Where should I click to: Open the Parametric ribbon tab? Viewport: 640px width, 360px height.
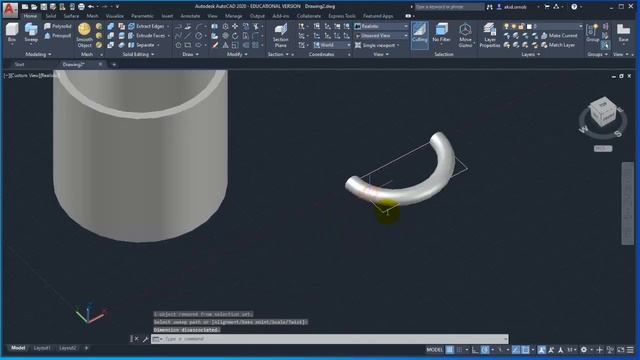pyautogui.click(x=142, y=16)
